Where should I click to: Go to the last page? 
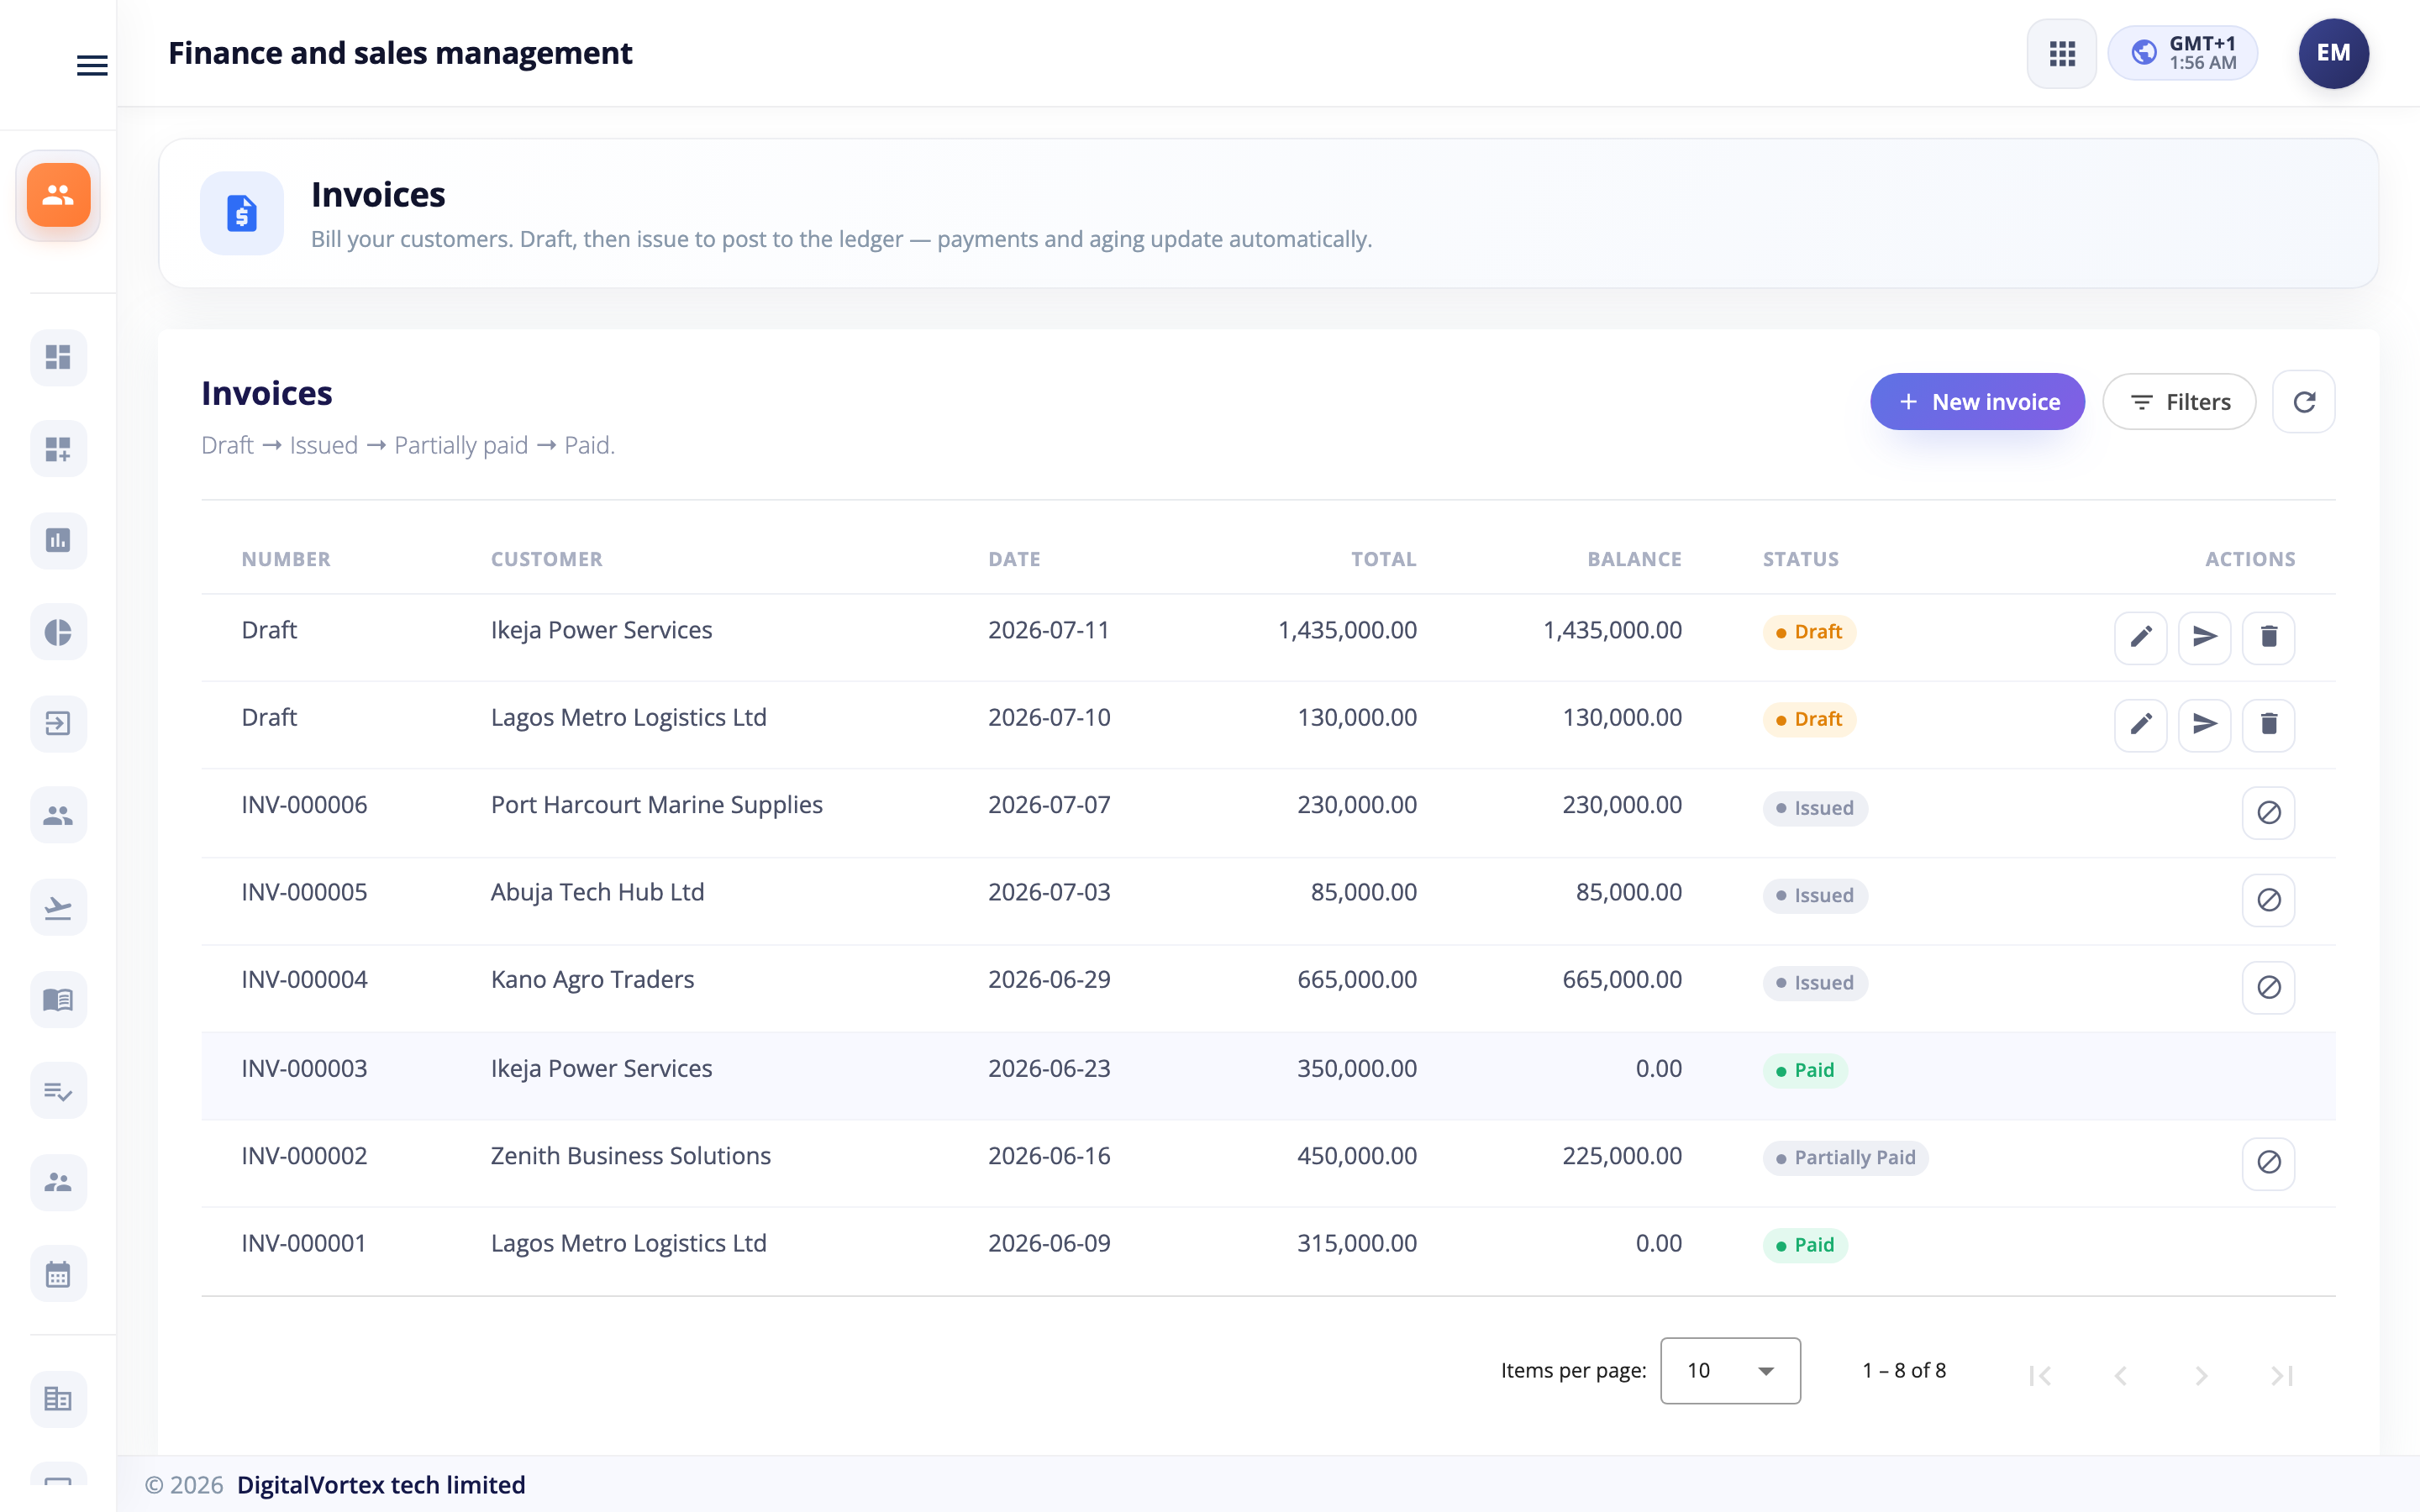(2281, 1376)
